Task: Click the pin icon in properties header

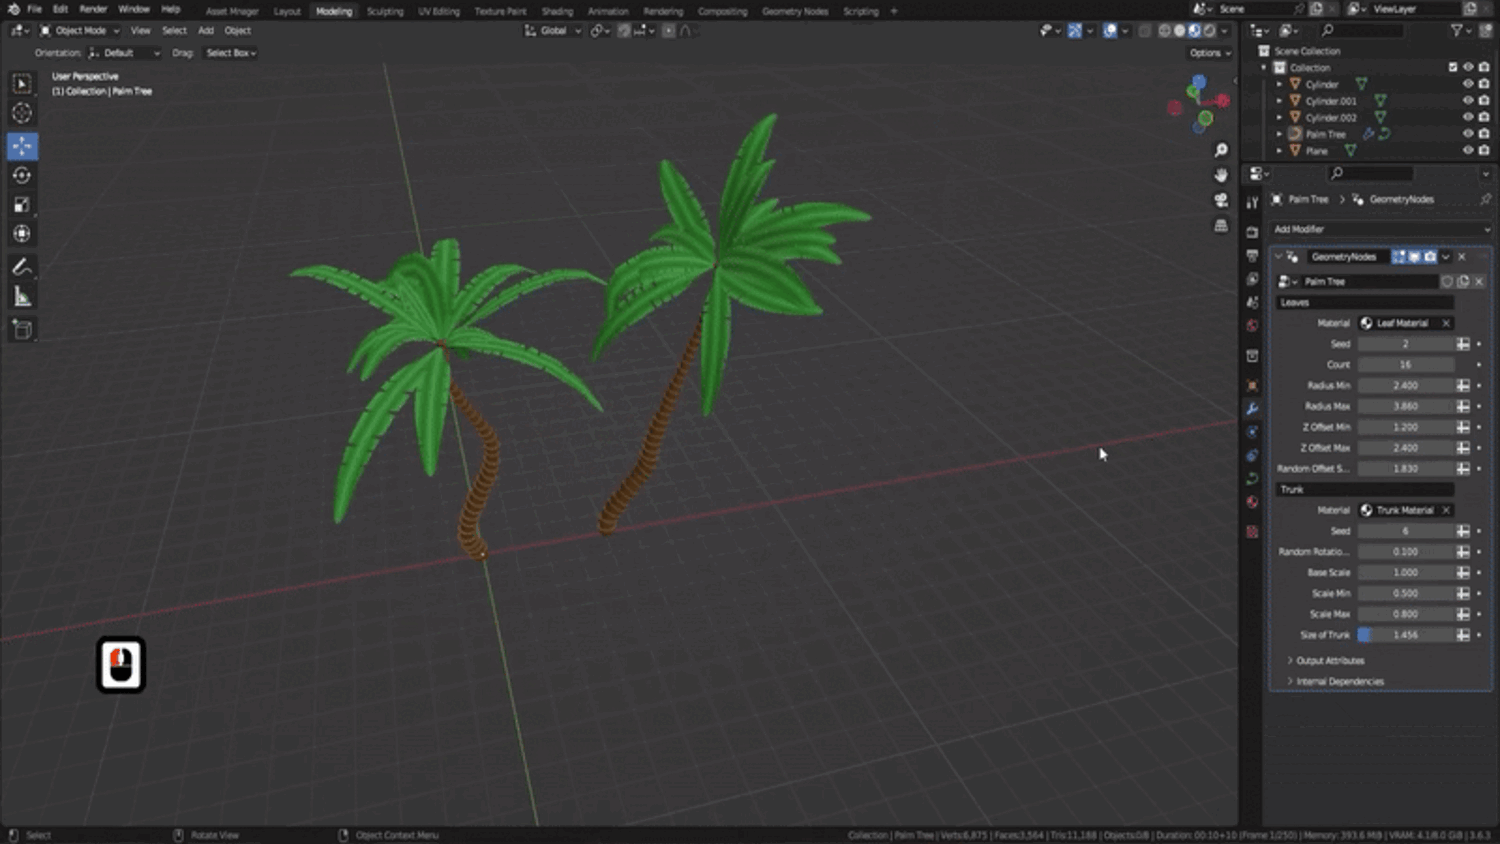Action: click(x=1485, y=199)
